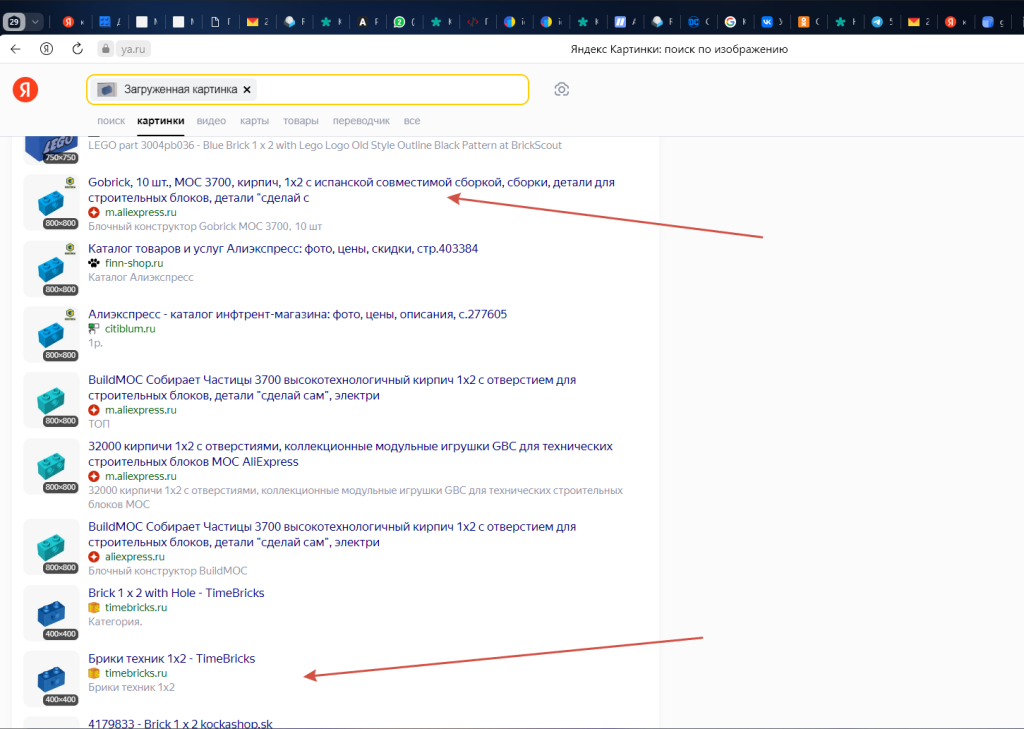
Task: Open the 4179833 - Brick 1 x 2 kockashop.sk link
Action: tap(180, 723)
